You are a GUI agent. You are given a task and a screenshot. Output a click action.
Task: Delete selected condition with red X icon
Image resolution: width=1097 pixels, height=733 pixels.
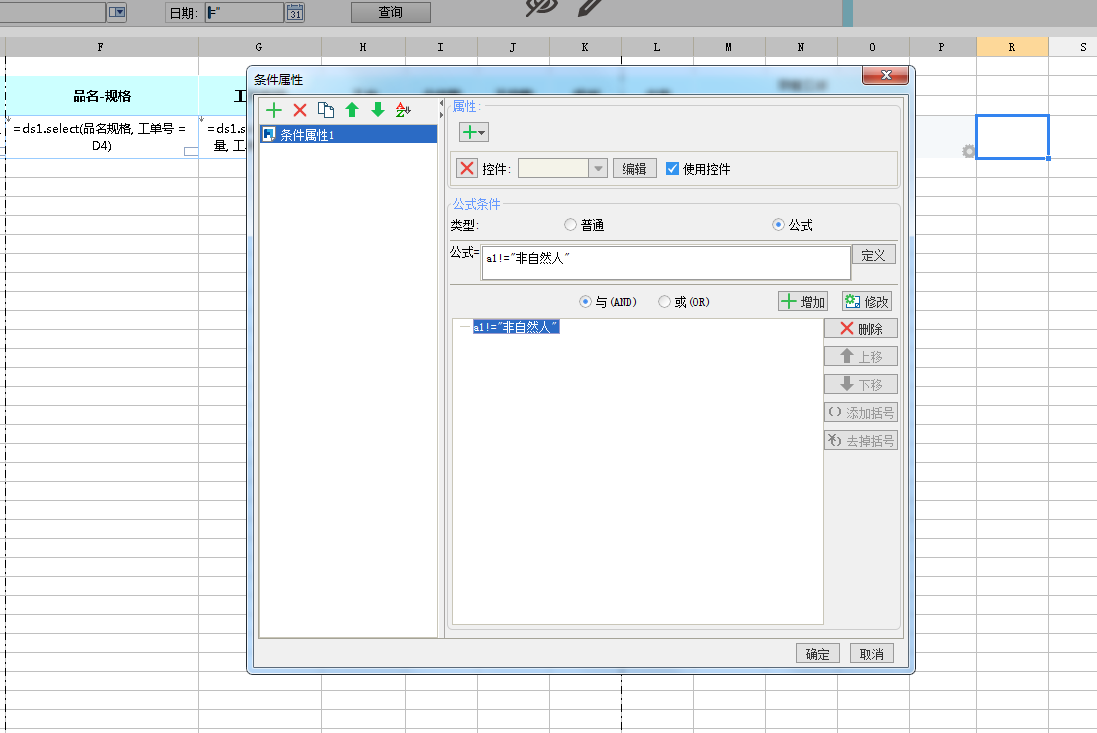tap(299, 110)
